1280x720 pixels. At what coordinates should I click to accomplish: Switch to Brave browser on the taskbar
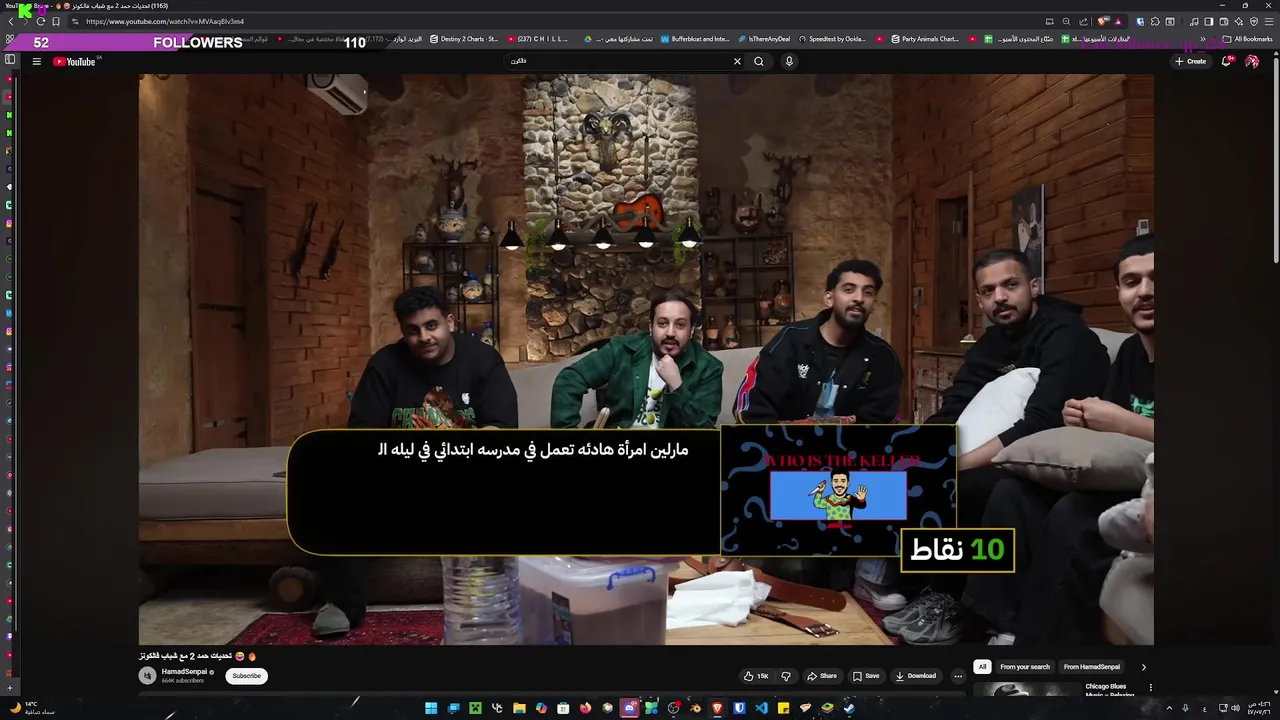718,708
